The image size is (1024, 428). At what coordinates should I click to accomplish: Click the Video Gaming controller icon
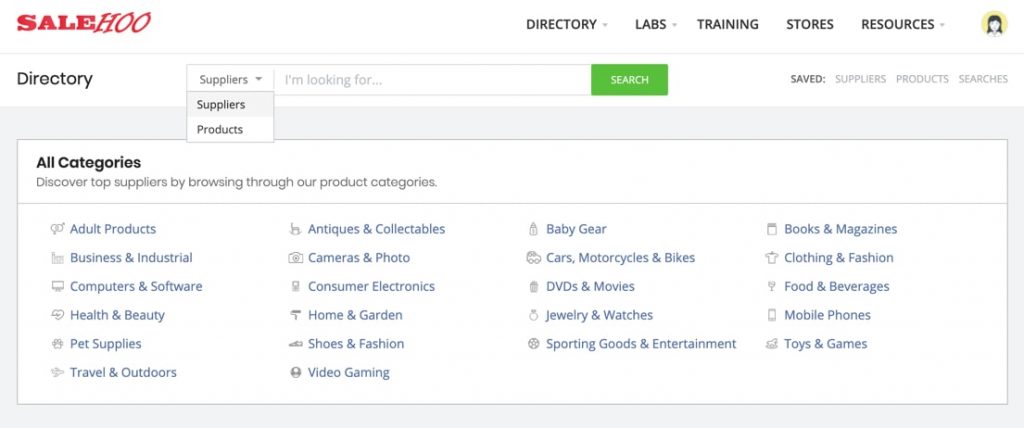pos(296,372)
